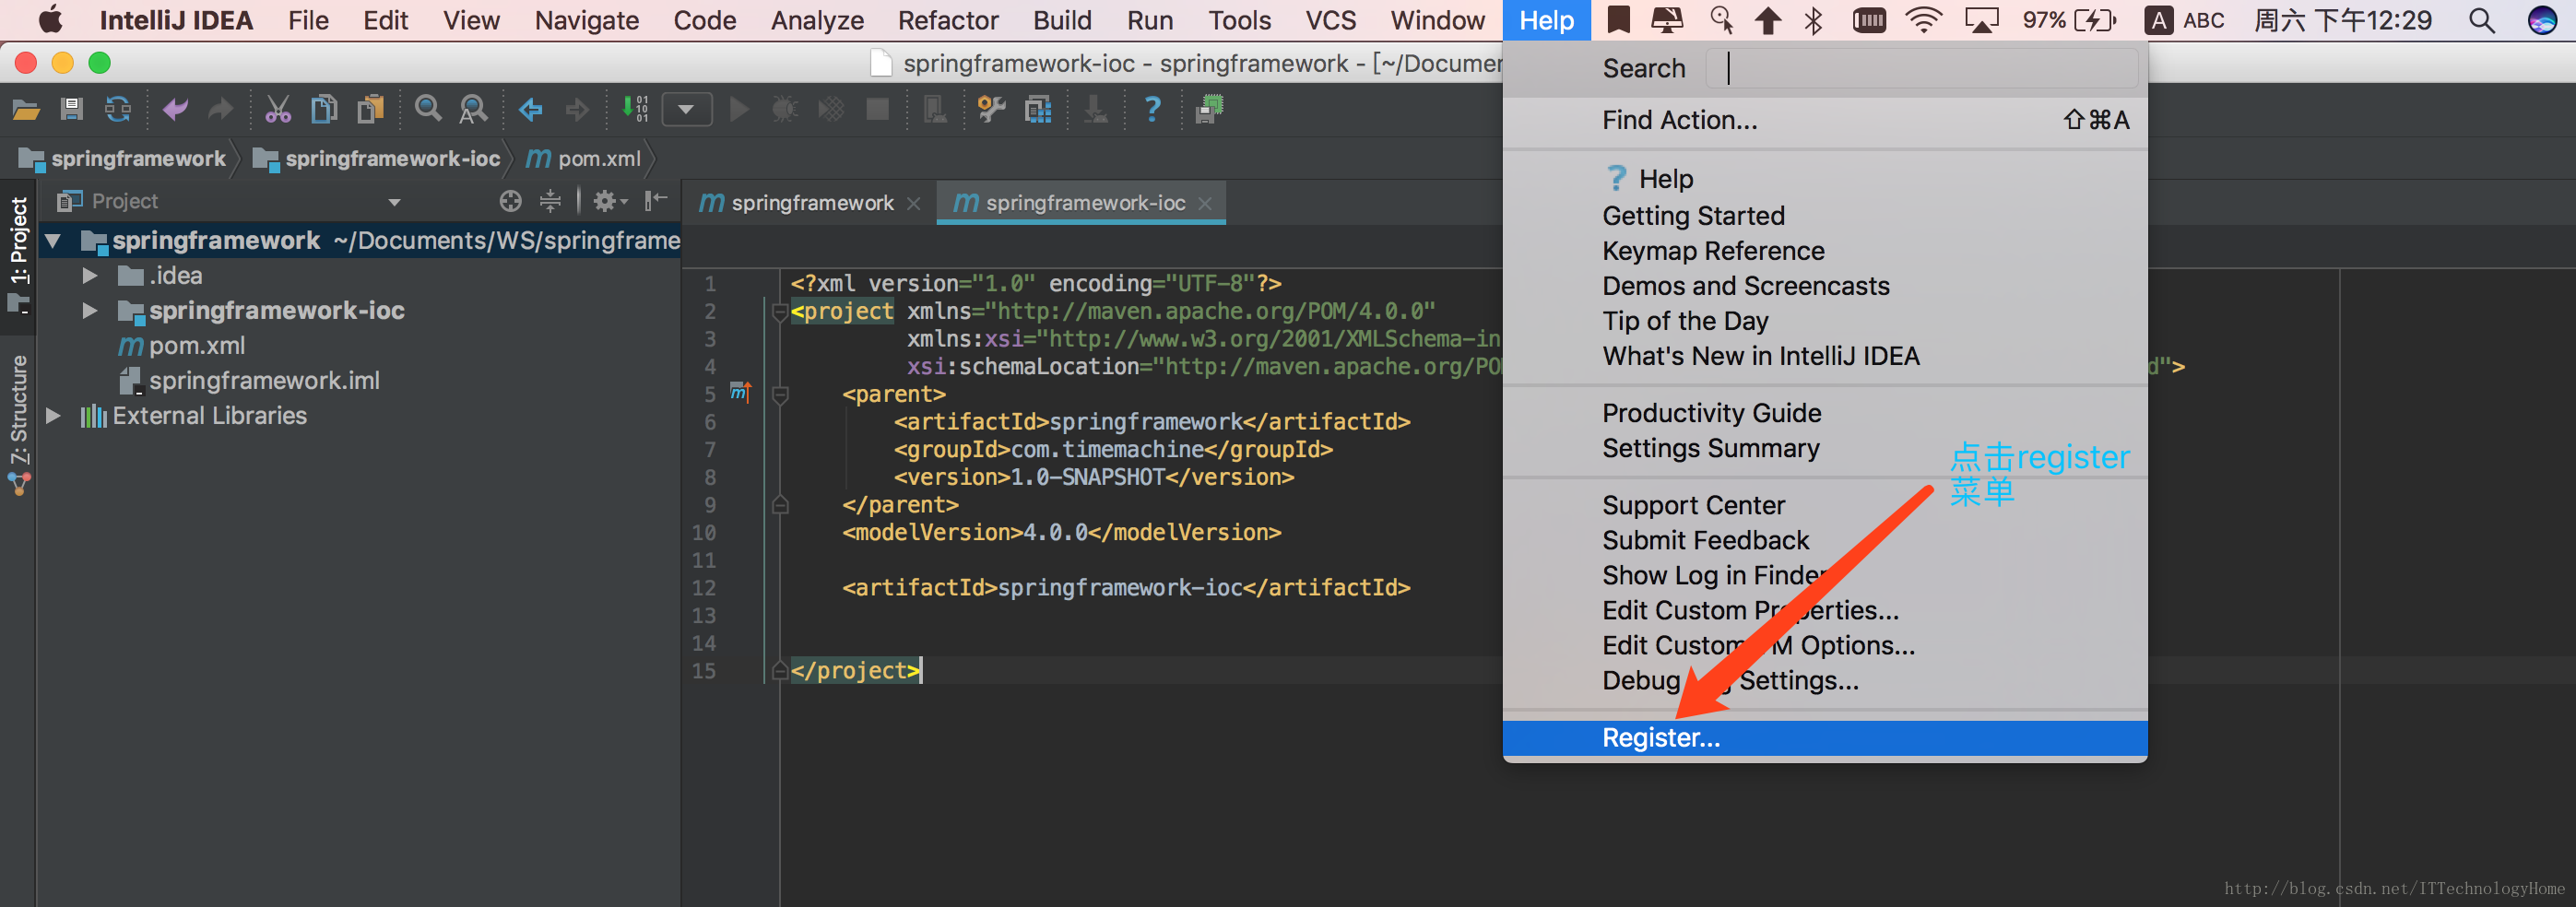Click the purple Undo arrow icon
This screenshot has width=2576, height=907.
coord(175,109)
